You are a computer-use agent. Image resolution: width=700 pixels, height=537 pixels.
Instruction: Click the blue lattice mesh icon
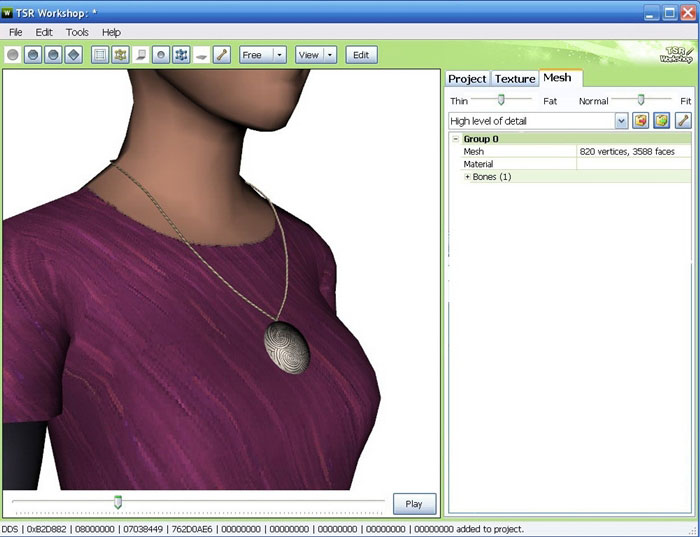(x=181, y=55)
